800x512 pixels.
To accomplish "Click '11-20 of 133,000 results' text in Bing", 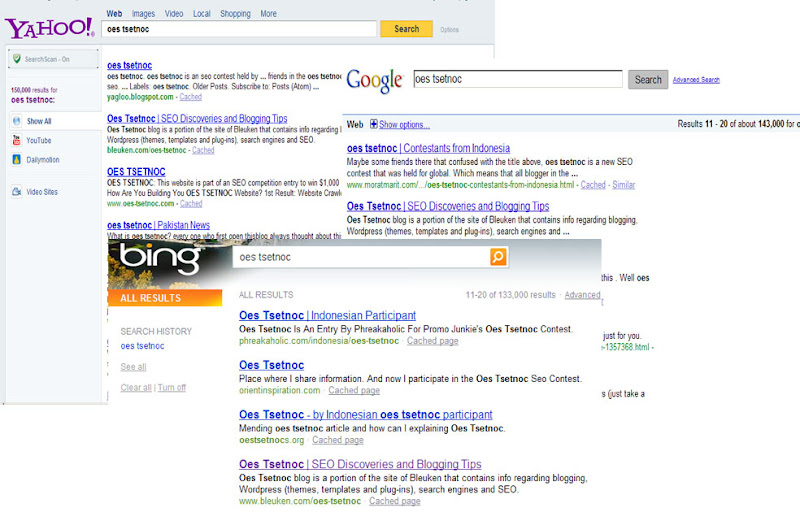I will pyautogui.click(x=510, y=295).
